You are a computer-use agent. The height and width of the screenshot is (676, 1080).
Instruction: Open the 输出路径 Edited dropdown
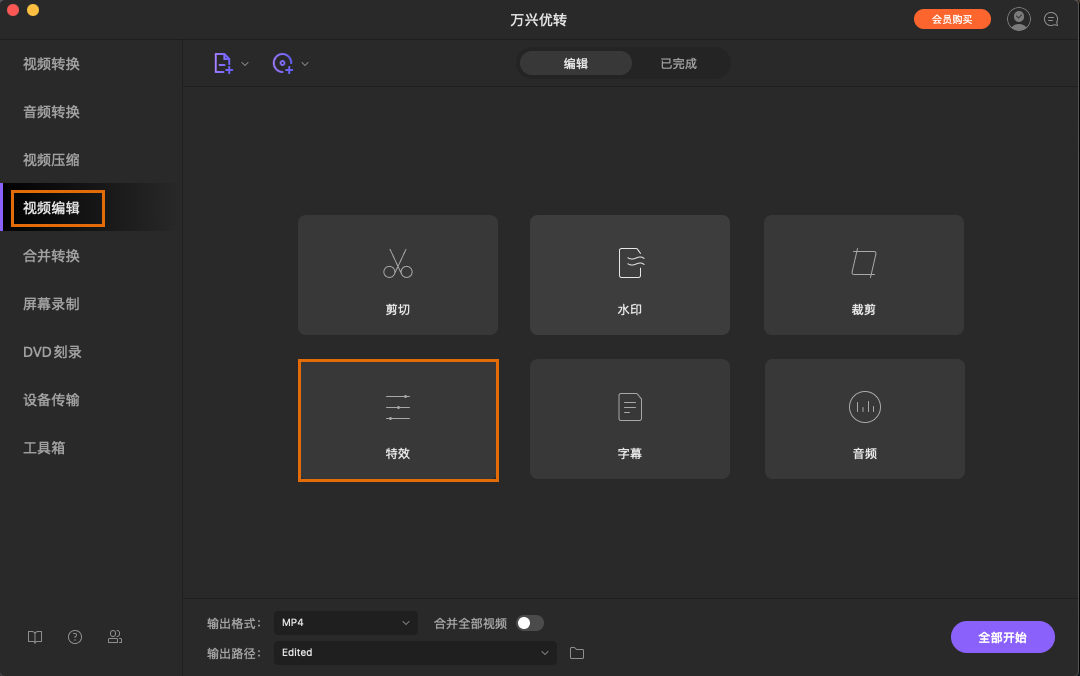(x=414, y=652)
